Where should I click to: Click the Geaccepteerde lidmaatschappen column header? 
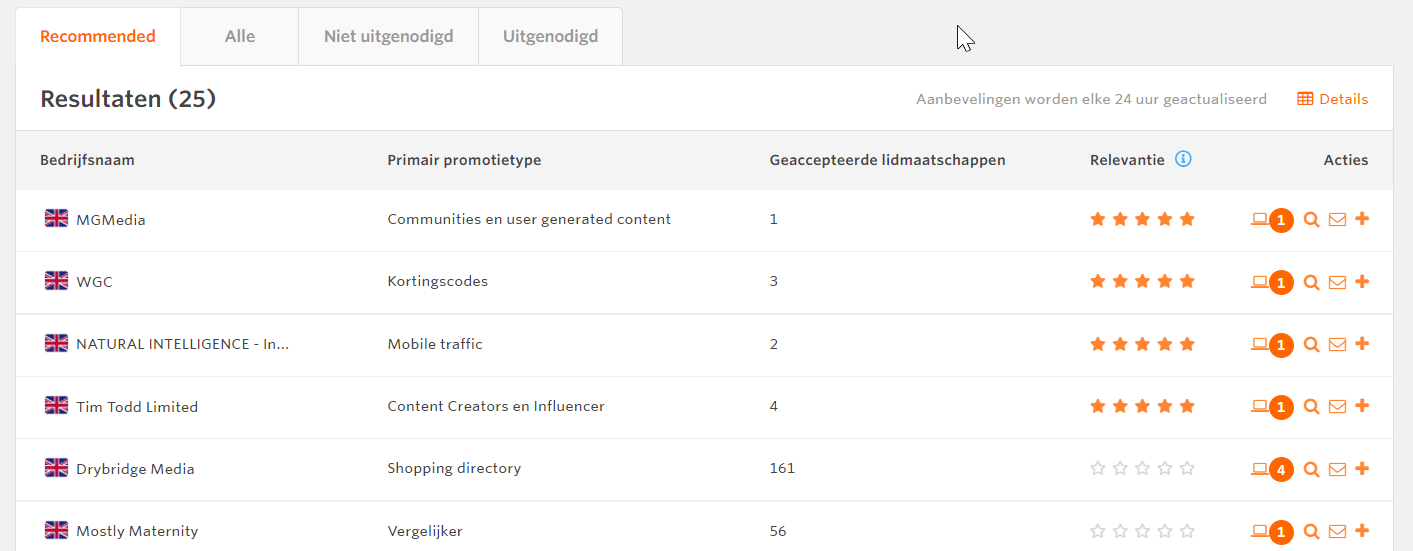coord(887,160)
